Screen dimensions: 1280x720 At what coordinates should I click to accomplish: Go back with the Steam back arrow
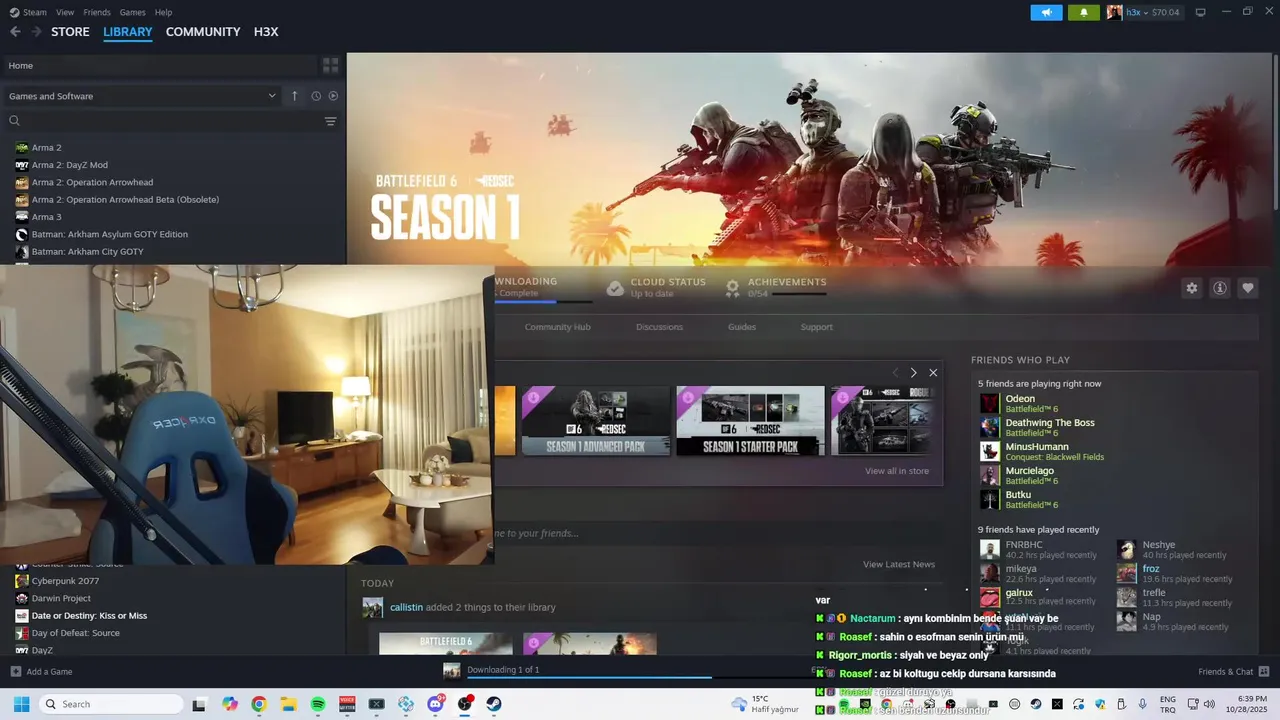point(15,32)
